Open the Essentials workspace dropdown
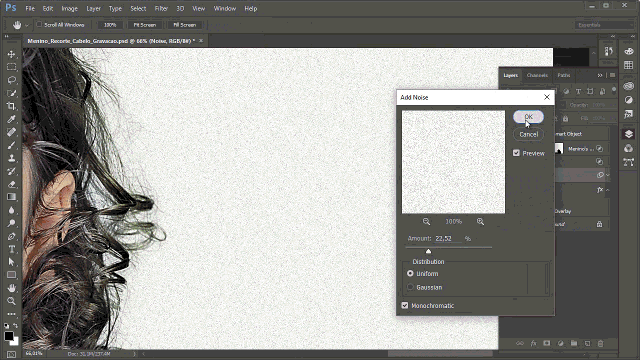The image size is (640, 360). pyautogui.click(x=604, y=25)
